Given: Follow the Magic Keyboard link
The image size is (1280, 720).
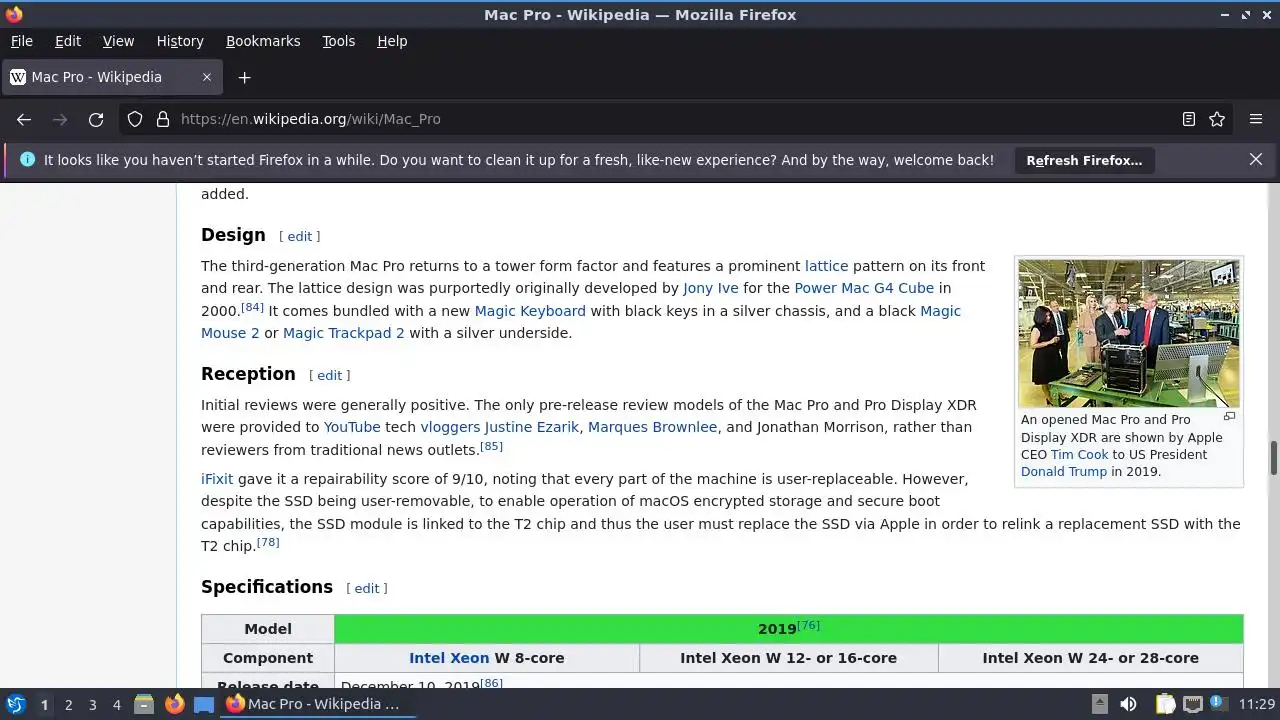Looking at the screenshot, I should pos(530,311).
